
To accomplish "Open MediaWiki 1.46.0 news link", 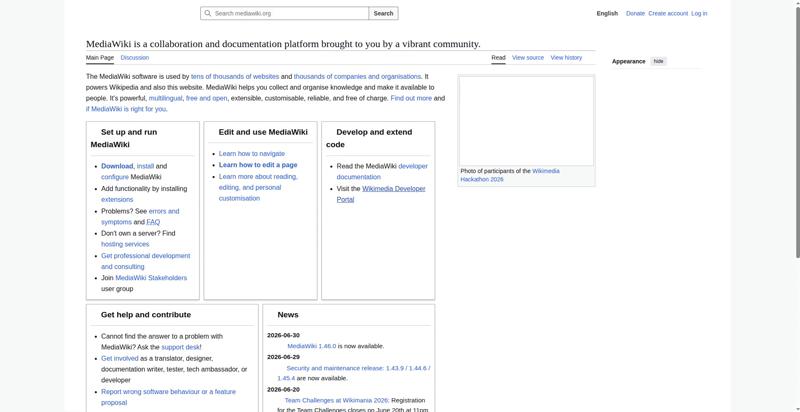I will [312, 346].
